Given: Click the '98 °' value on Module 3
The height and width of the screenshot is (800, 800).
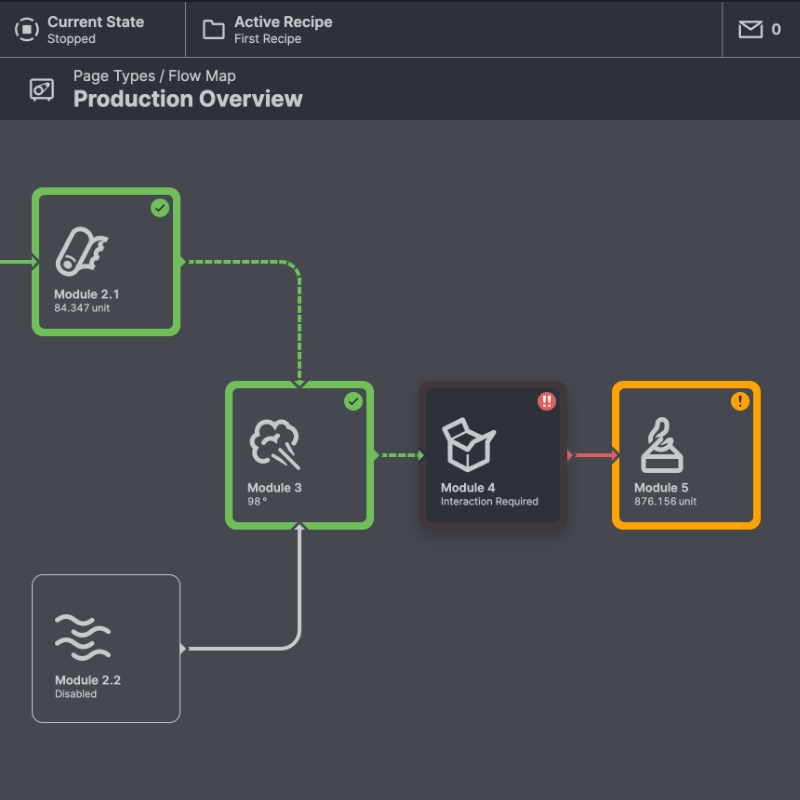Looking at the screenshot, I should (257, 502).
